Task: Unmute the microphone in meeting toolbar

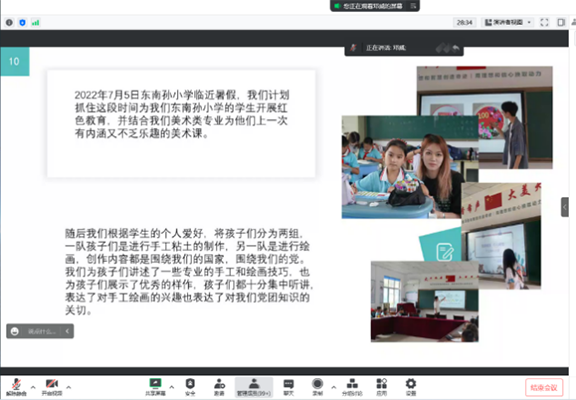Action: click(x=16, y=386)
